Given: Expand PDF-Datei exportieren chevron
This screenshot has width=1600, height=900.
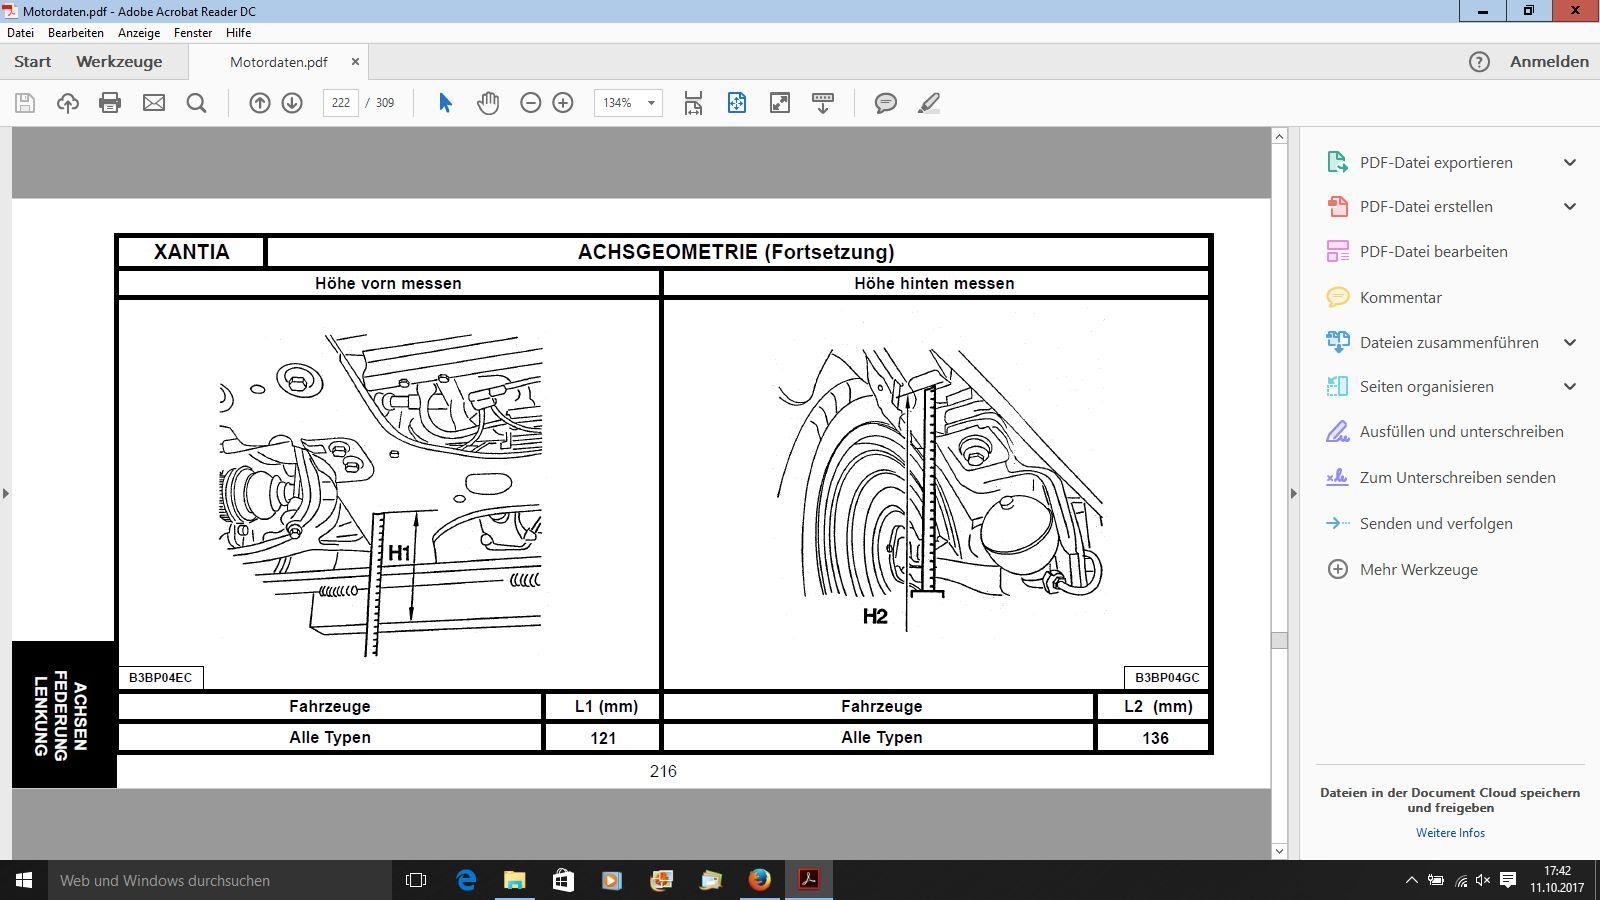Looking at the screenshot, I should tap(1570, 162).
